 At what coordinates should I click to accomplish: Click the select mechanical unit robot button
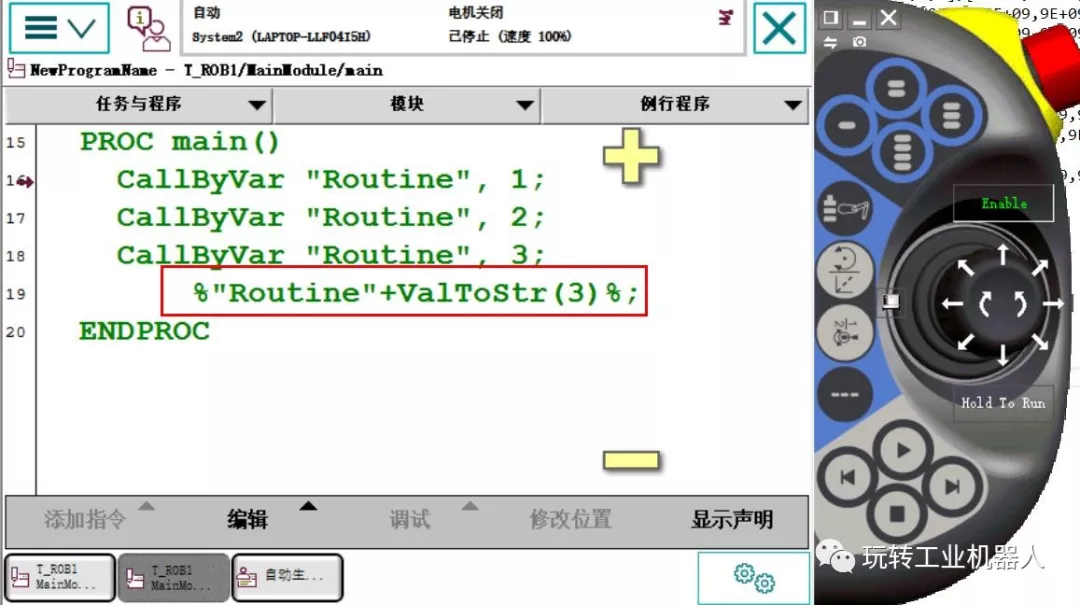point(845,211)
